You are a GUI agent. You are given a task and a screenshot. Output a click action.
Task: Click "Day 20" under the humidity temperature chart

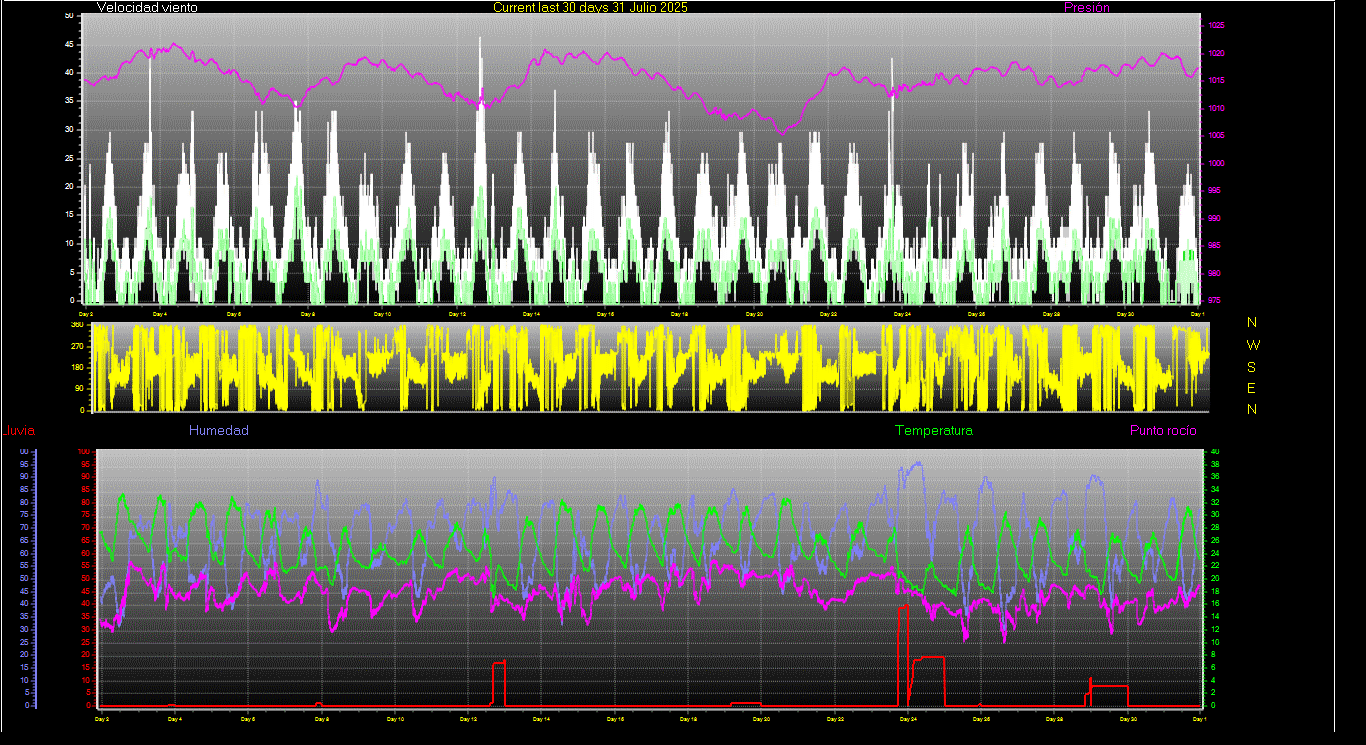pyautogui.click(x=761, y=719)
